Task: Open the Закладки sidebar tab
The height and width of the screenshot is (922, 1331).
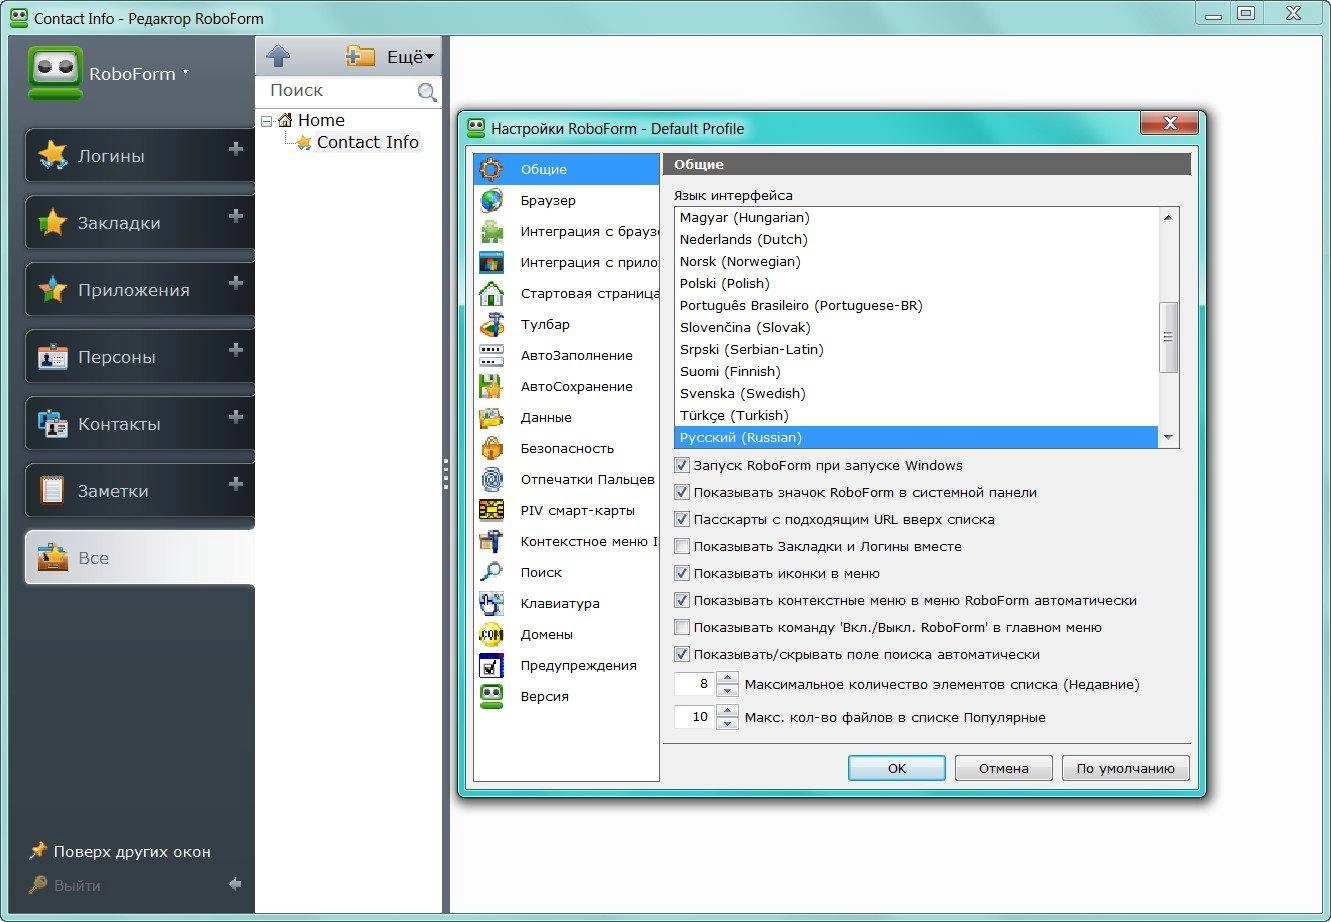Action: coord(139,223)
